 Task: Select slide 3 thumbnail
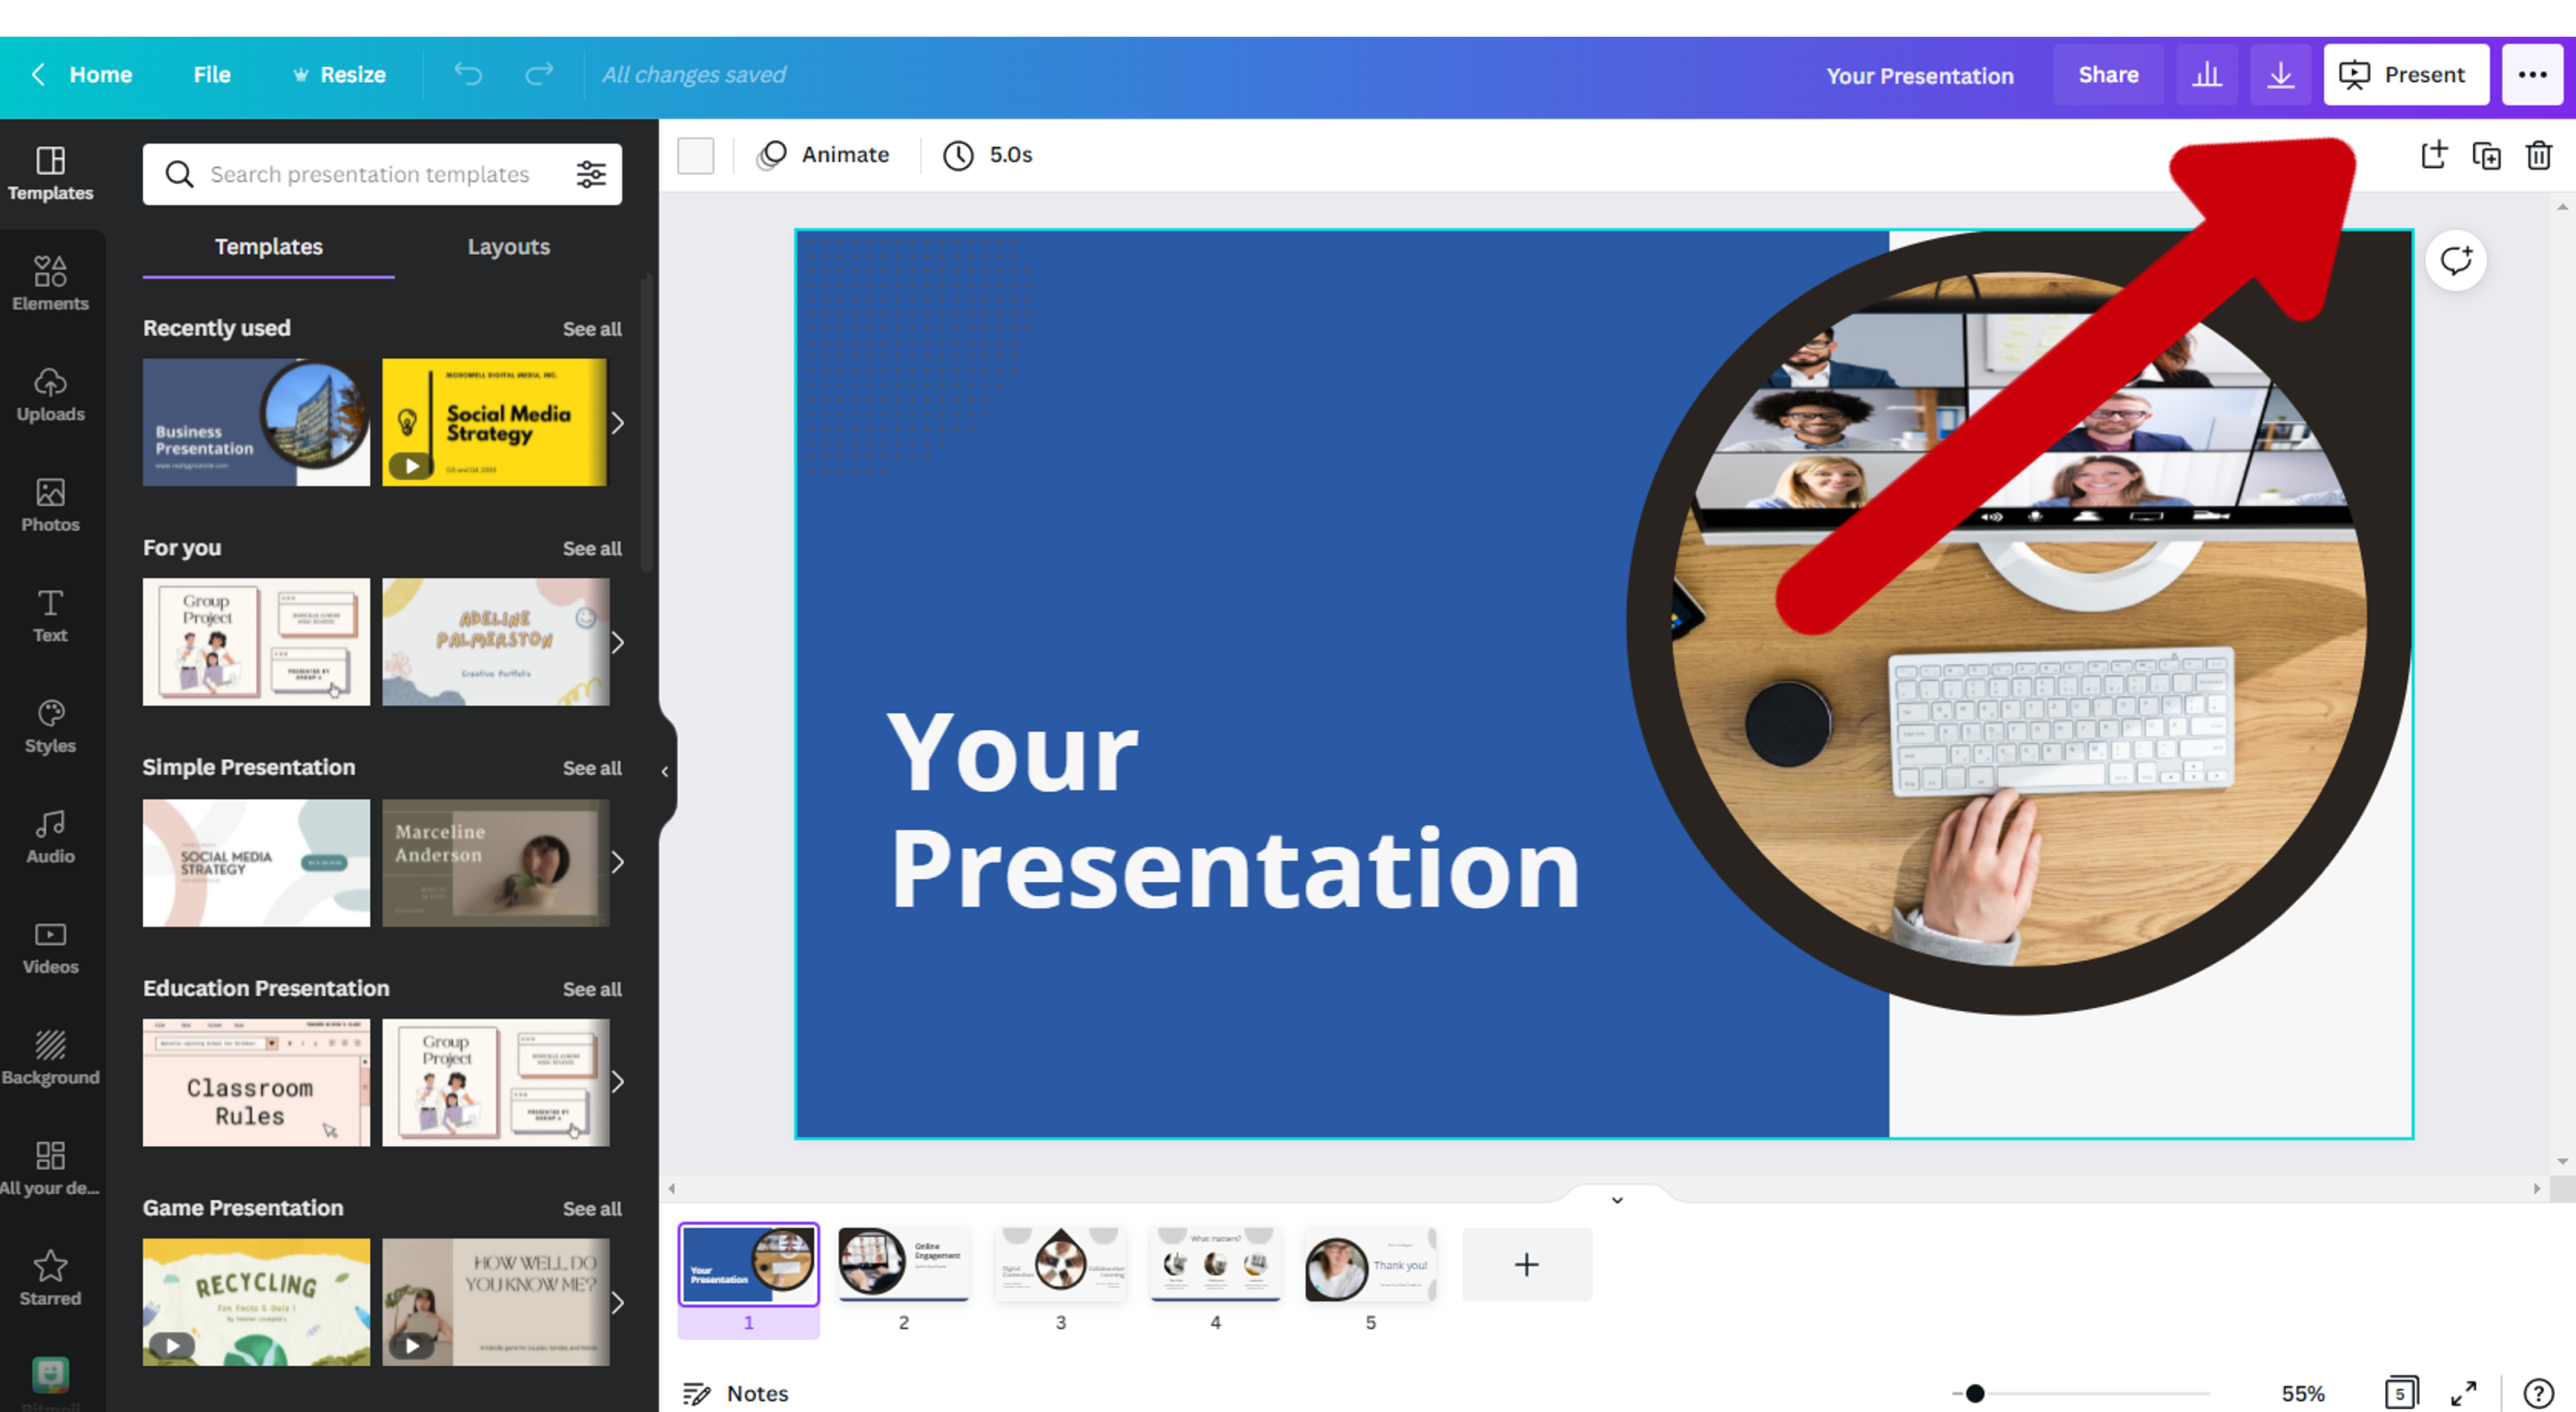pos(1059,1264)
